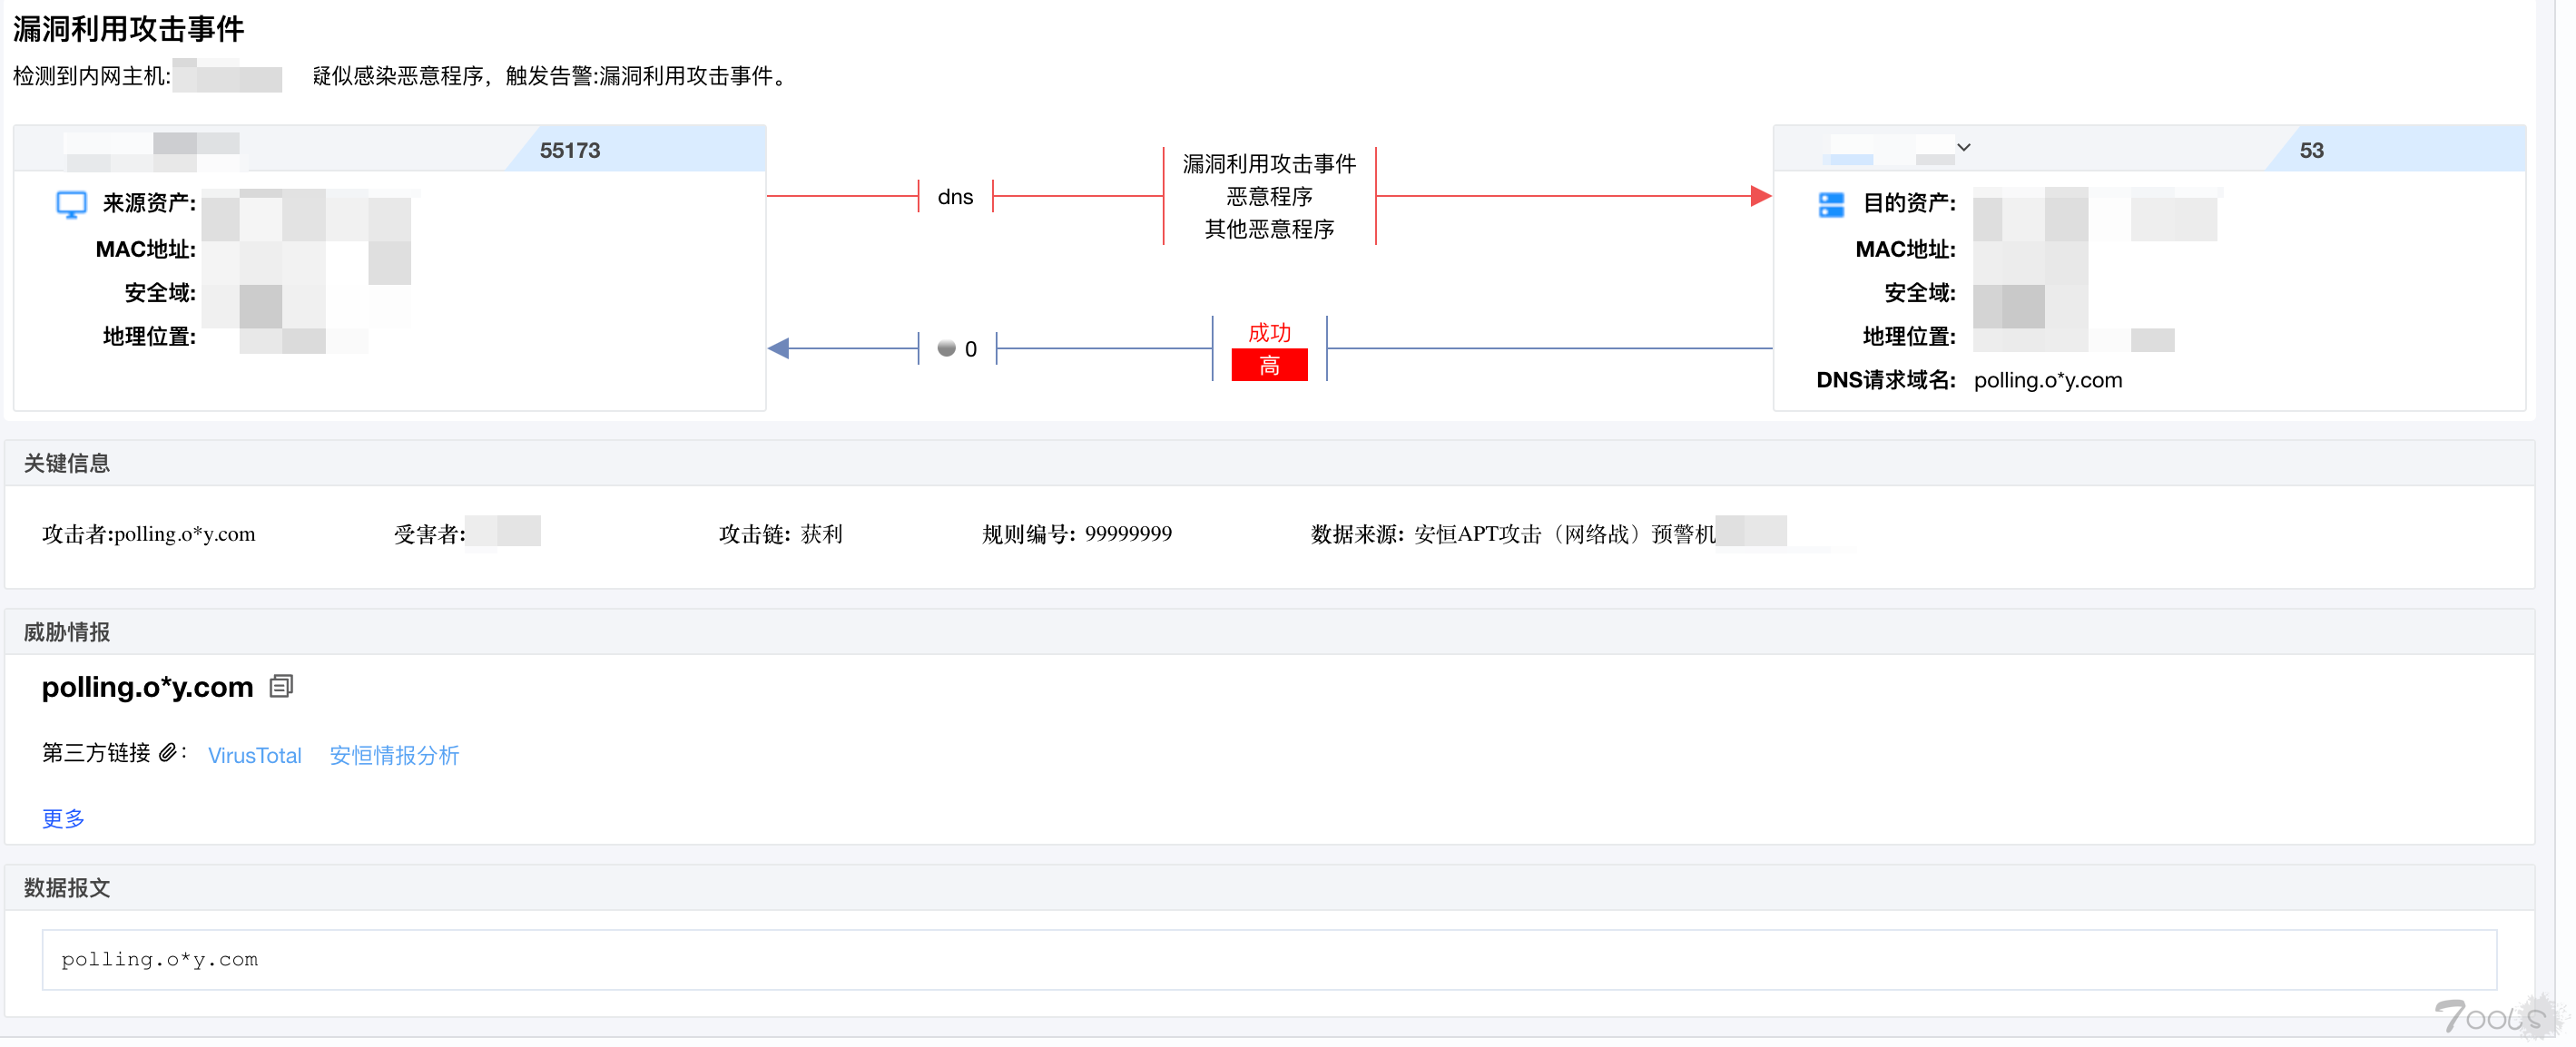Click the dns protocol label
This screenshot has width=2576, height=1047.
(x=955, y=197)
